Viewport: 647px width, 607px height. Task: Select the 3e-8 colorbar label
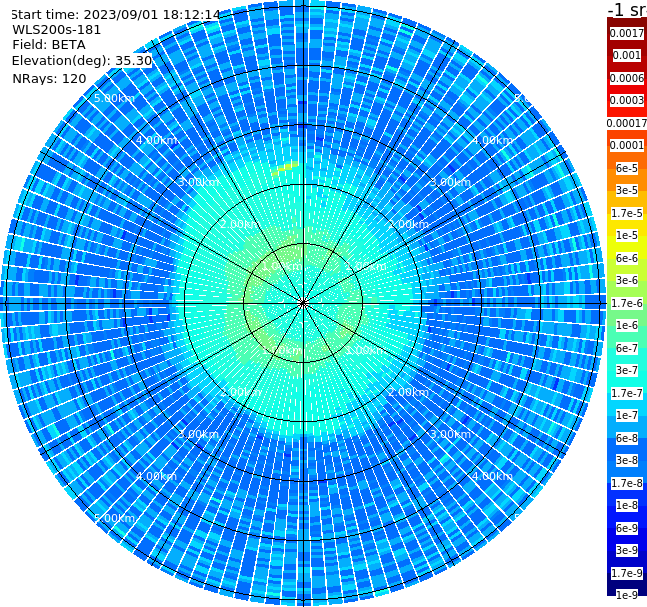pos(627,460)
